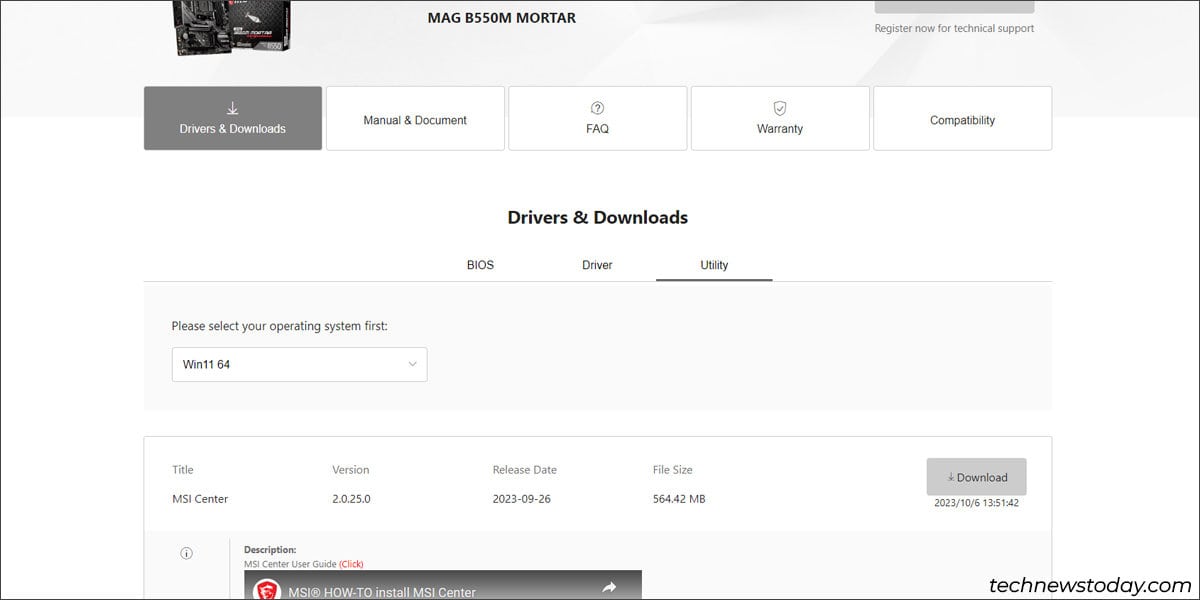
Task: Expand the Win11 64 operating system dropdown
Action: [x=299, y=364]
